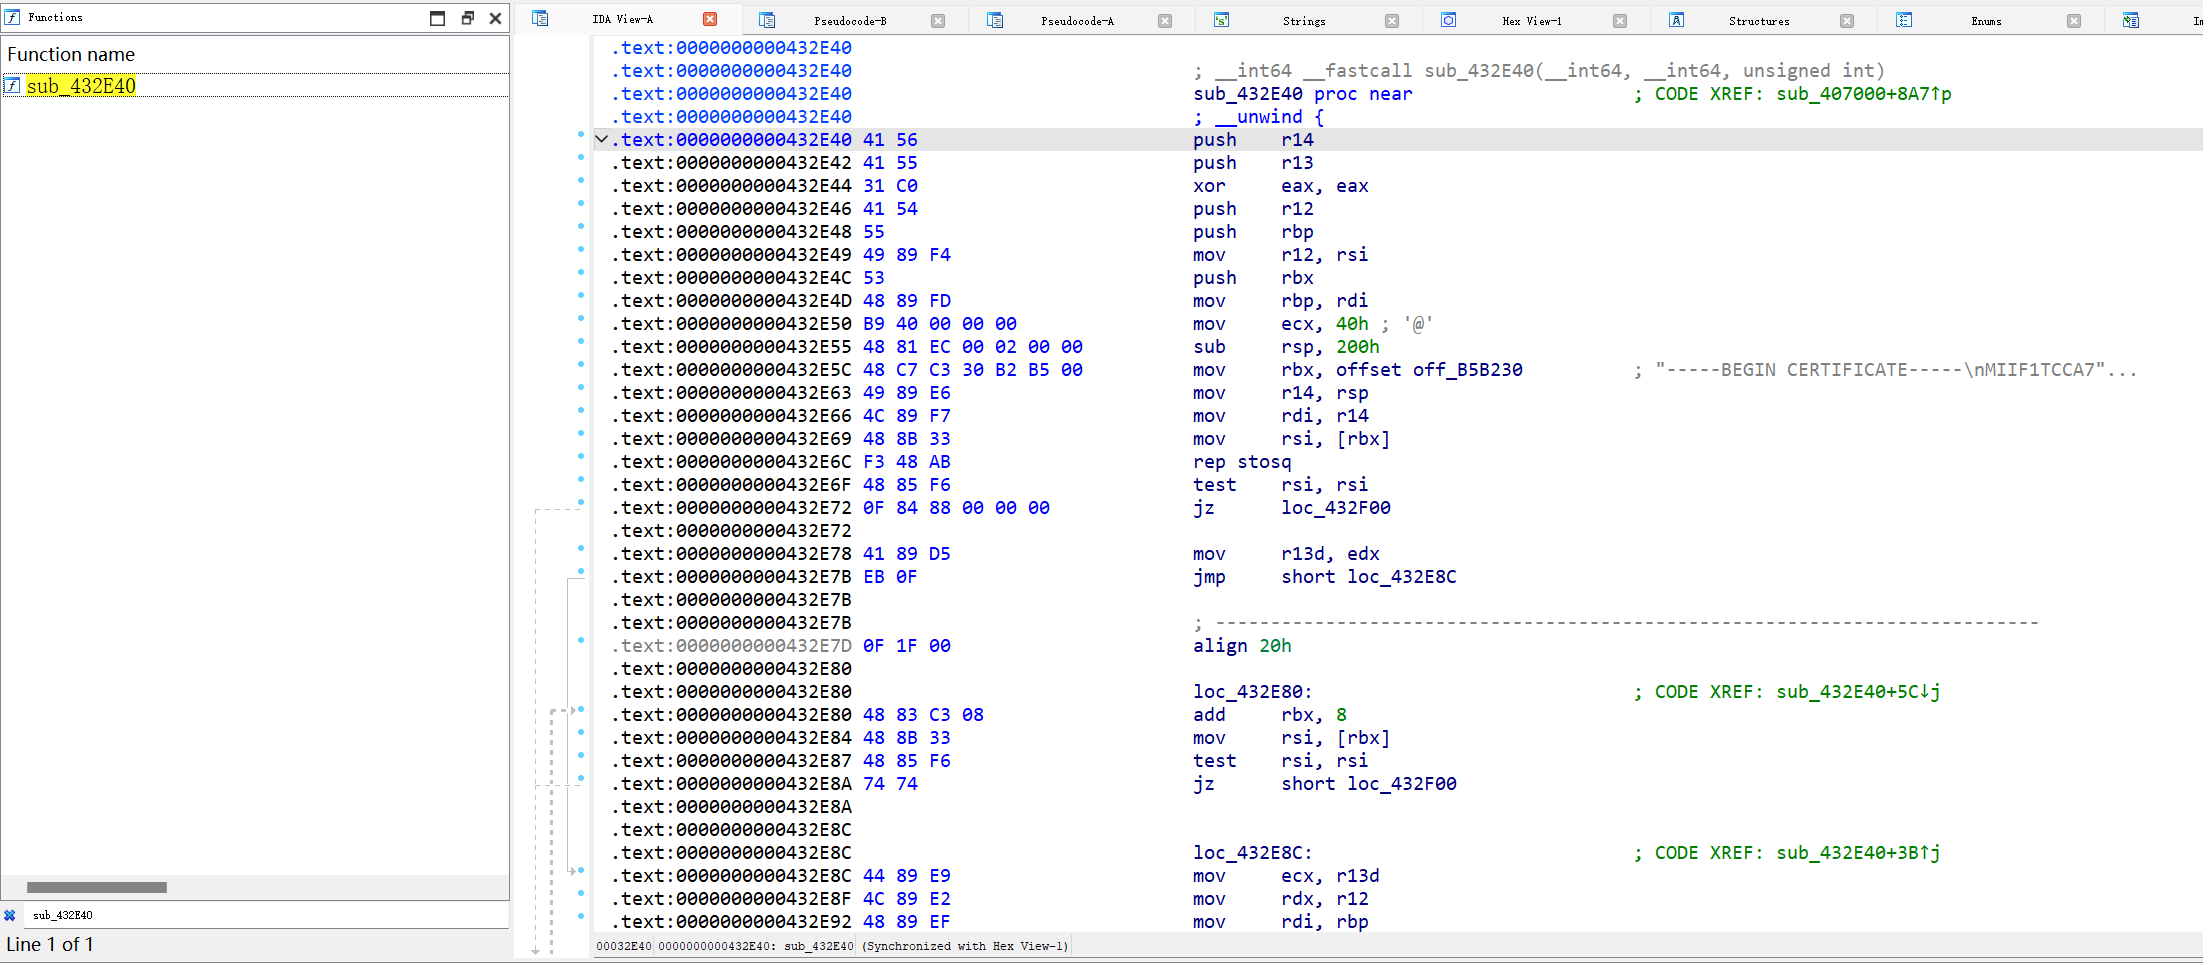Follow the sub_432E40+5C xref comment
The height and width of the screenshot is (963, 2203).
tap(1858, 692)
